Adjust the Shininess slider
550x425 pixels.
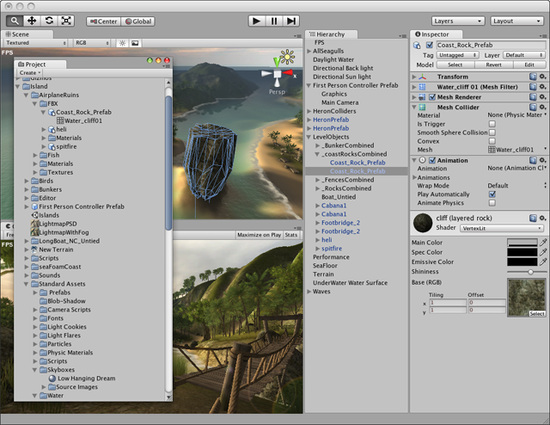[x=526, y=272]
